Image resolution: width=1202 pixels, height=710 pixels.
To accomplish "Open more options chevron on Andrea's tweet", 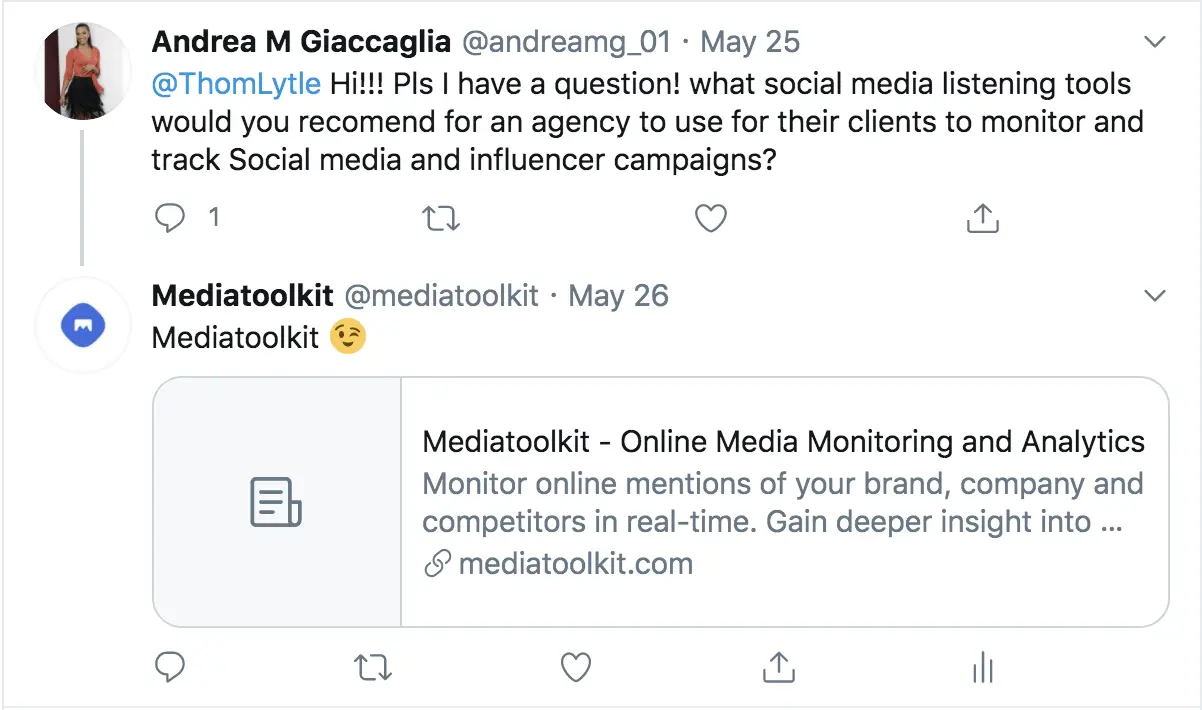I will (x=1155, y=42).
